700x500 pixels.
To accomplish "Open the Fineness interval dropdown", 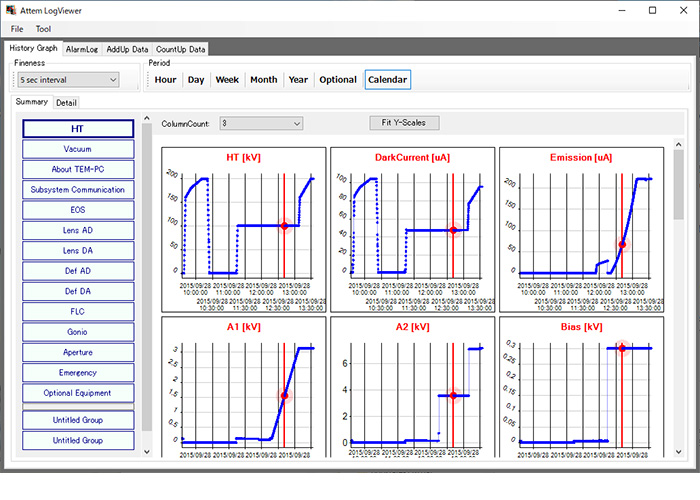I will pyautogui.click(x=68, y=80).
